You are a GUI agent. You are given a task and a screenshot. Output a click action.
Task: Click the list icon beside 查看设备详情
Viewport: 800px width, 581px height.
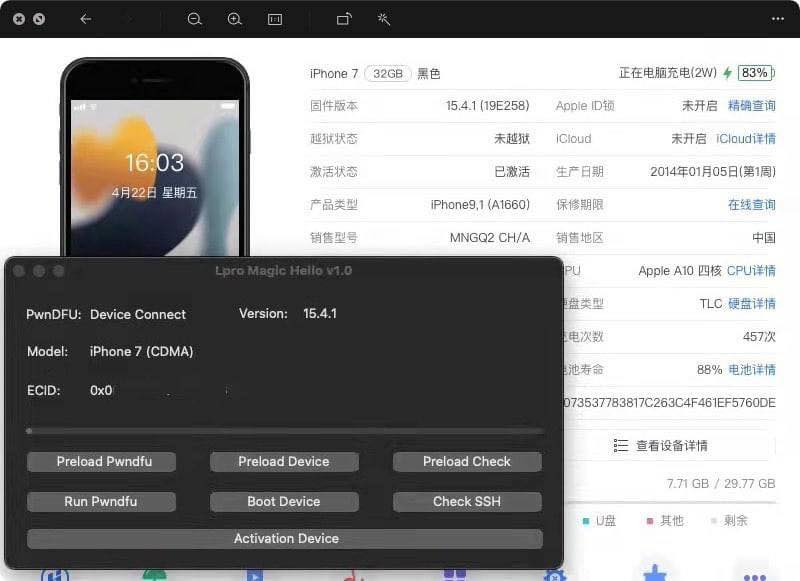pos(620,445)
